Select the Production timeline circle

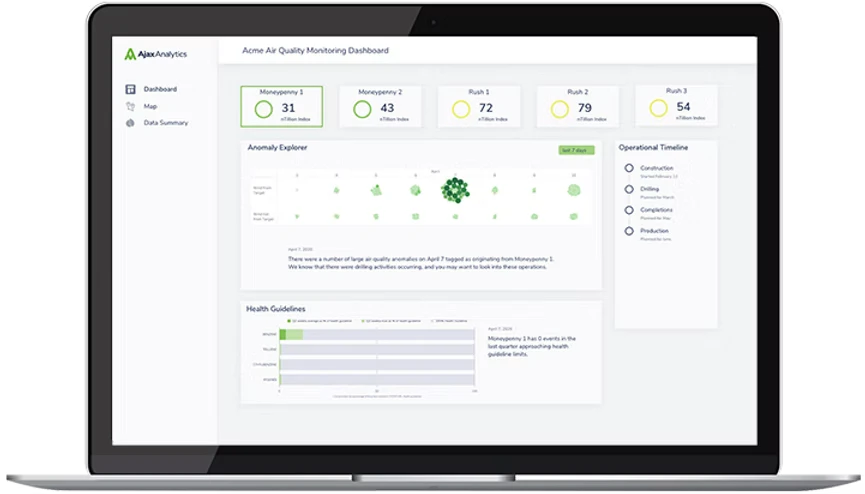pyautogui.click(x=629, y=231)
